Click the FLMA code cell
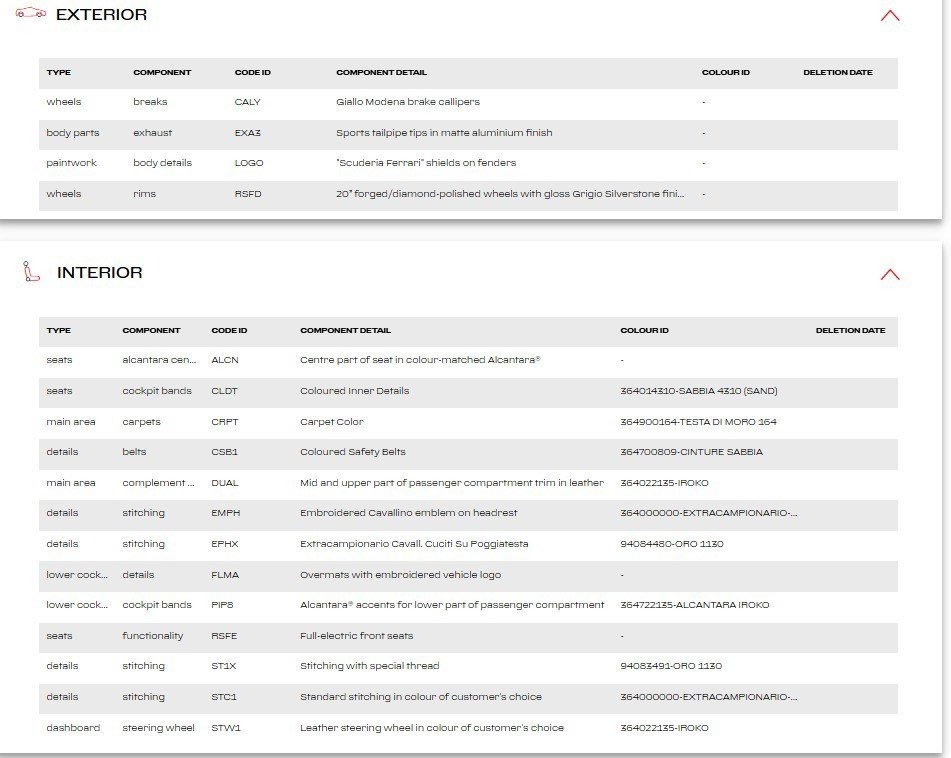951x758 pixels. 225,575
